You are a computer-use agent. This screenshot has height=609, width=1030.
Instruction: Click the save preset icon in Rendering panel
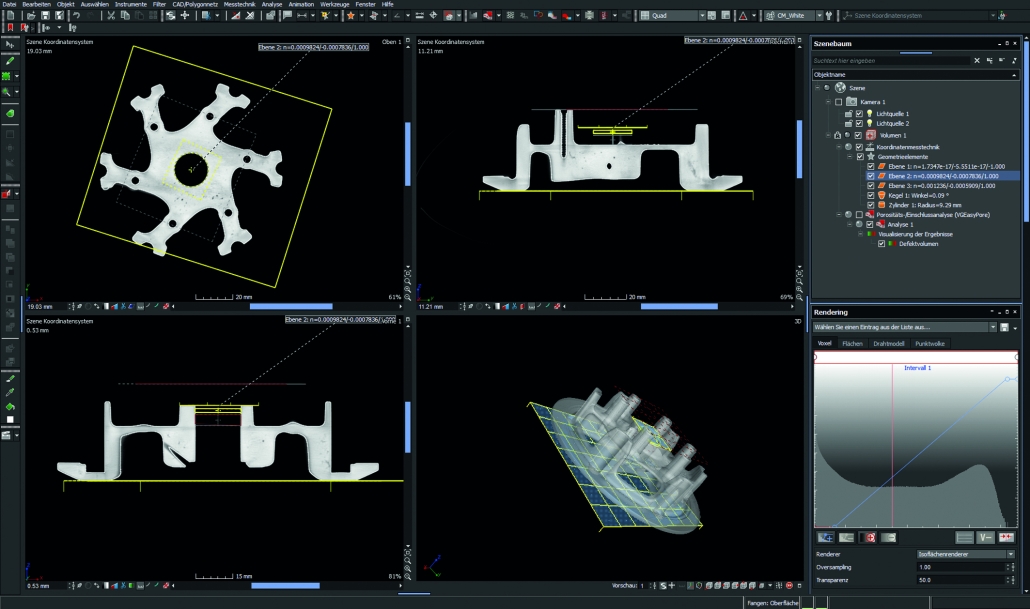(1003, 327)
